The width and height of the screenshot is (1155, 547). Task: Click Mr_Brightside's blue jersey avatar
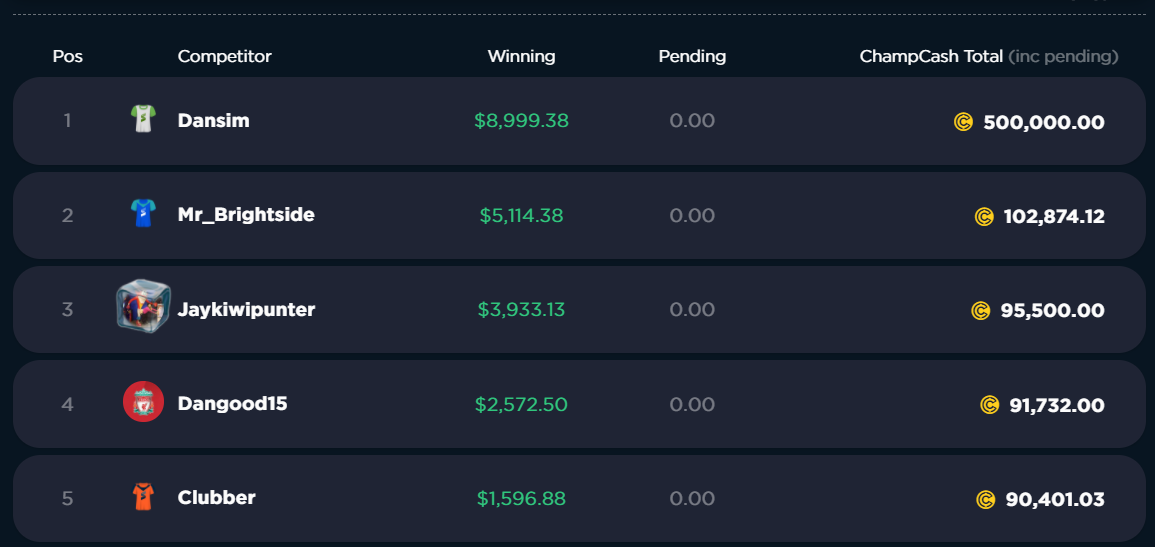click(143, 213)
